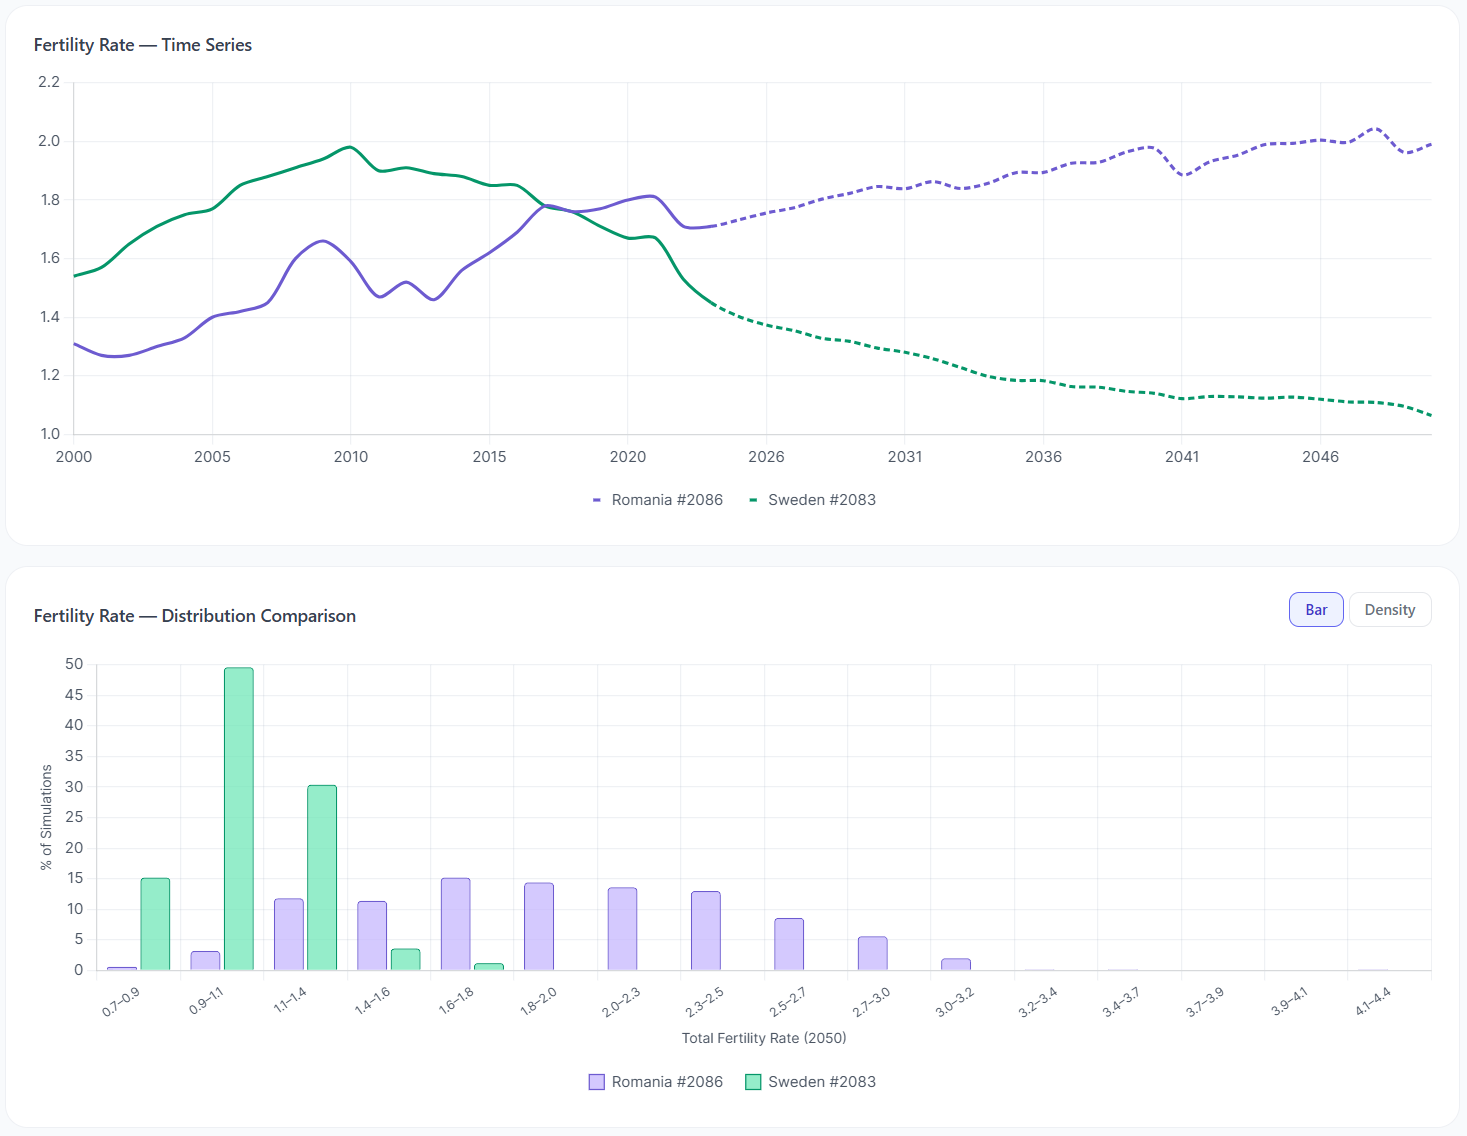The image size is (1467, 1136).
Task: Click Romania's bar for 1.8–2.0
Action: click(539, 927)
